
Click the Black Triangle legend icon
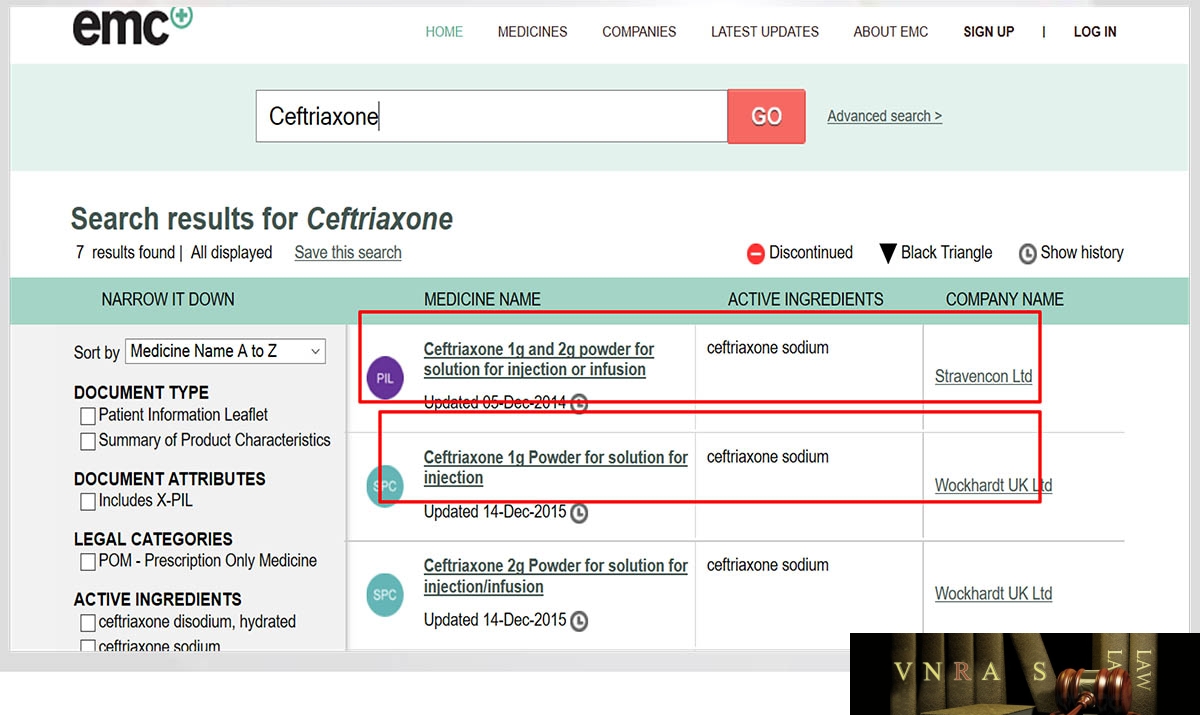(x=888, y=254)
